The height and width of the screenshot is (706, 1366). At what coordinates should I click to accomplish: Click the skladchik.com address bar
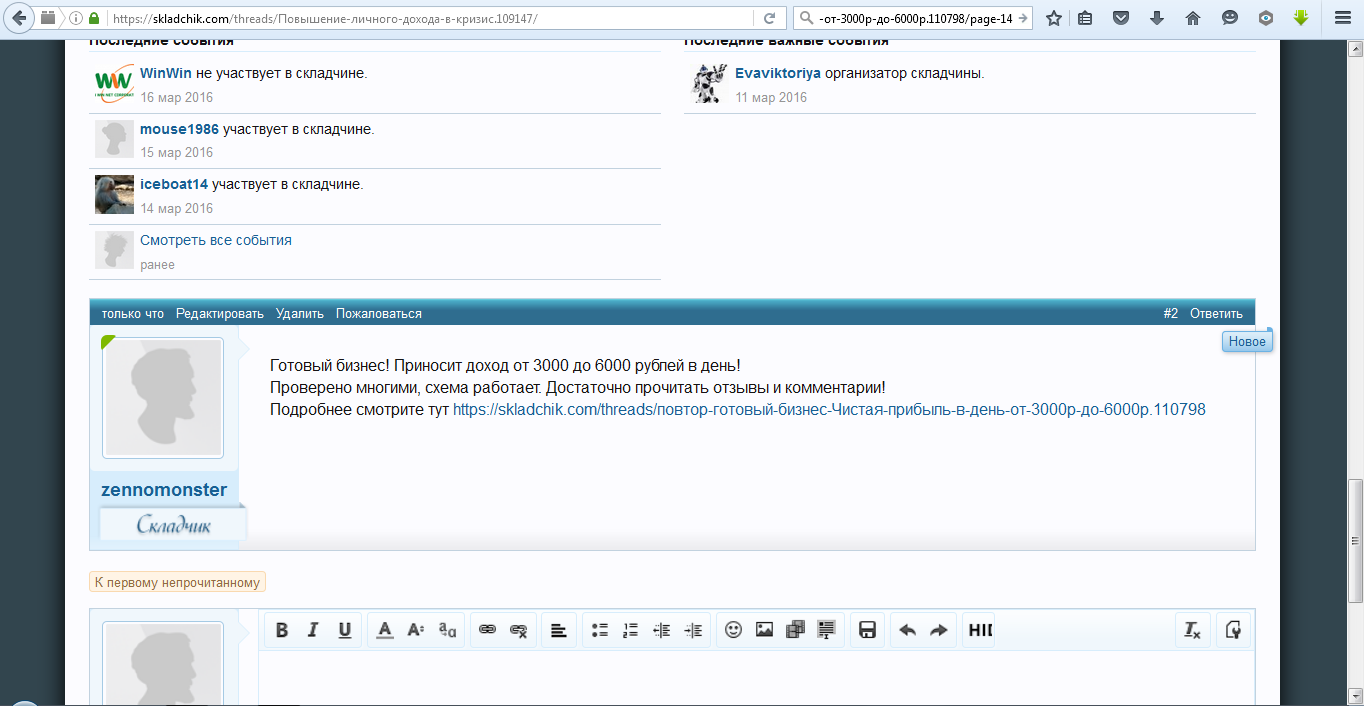pos(430,18)
